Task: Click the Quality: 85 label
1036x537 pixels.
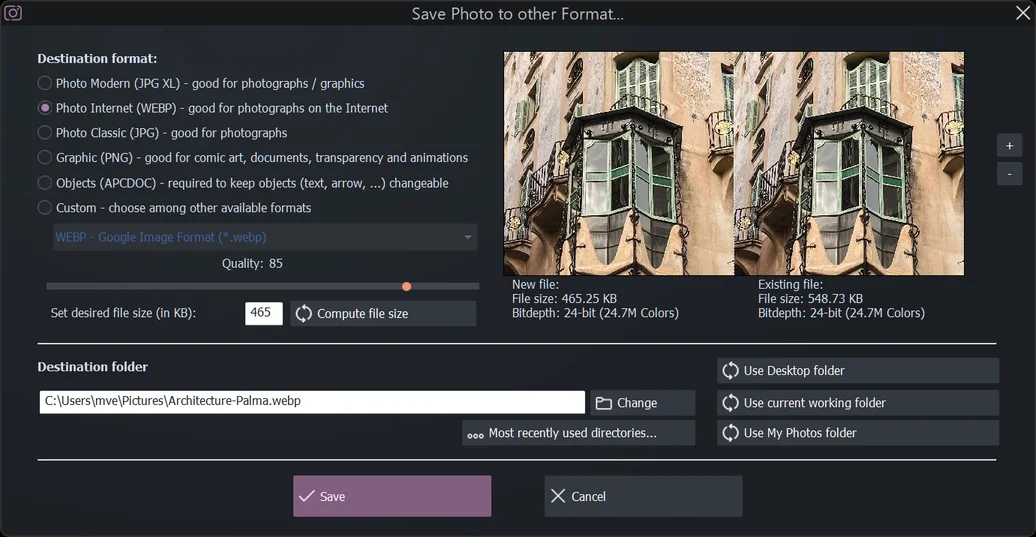Action: pos(252,264)
